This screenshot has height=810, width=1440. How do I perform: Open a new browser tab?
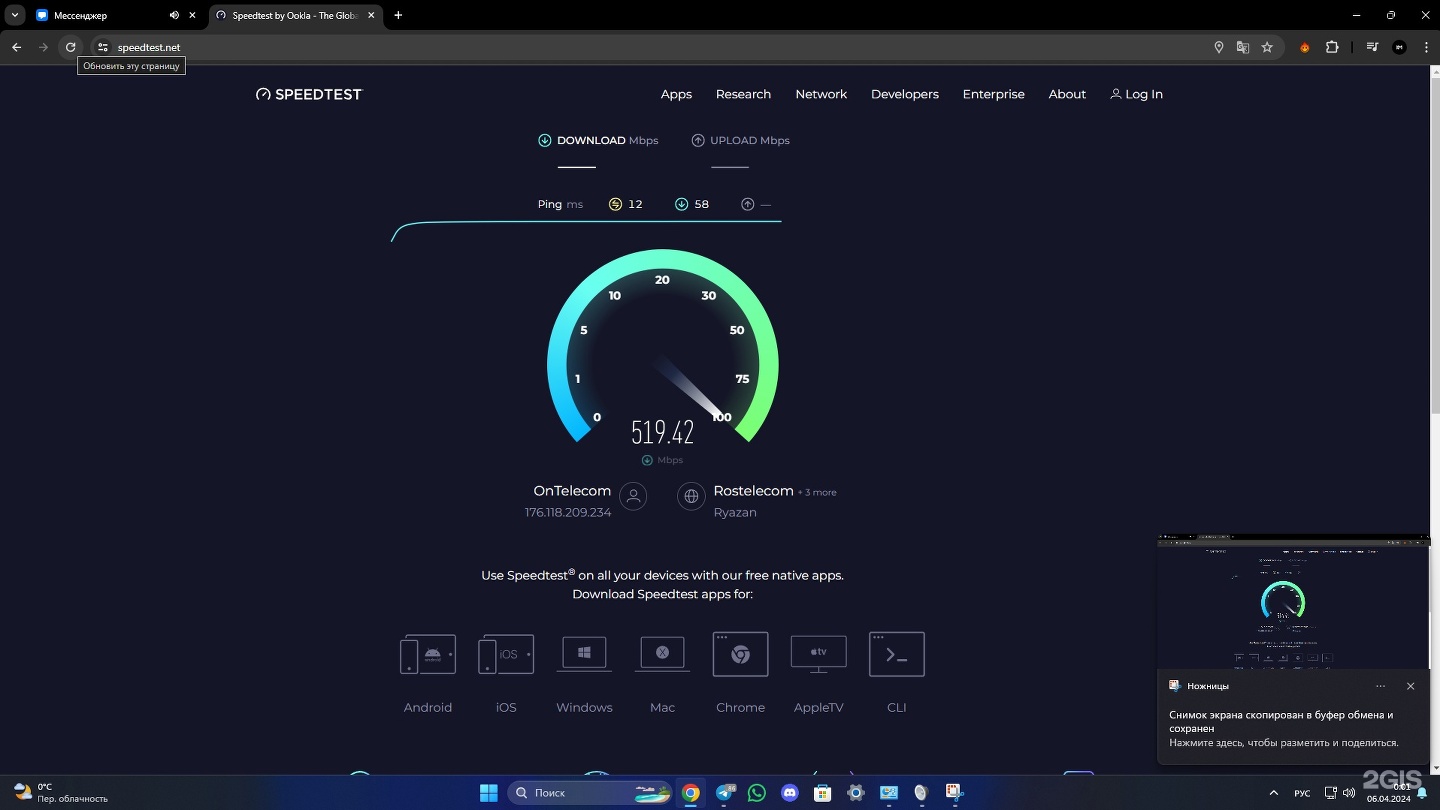(398, 16)
